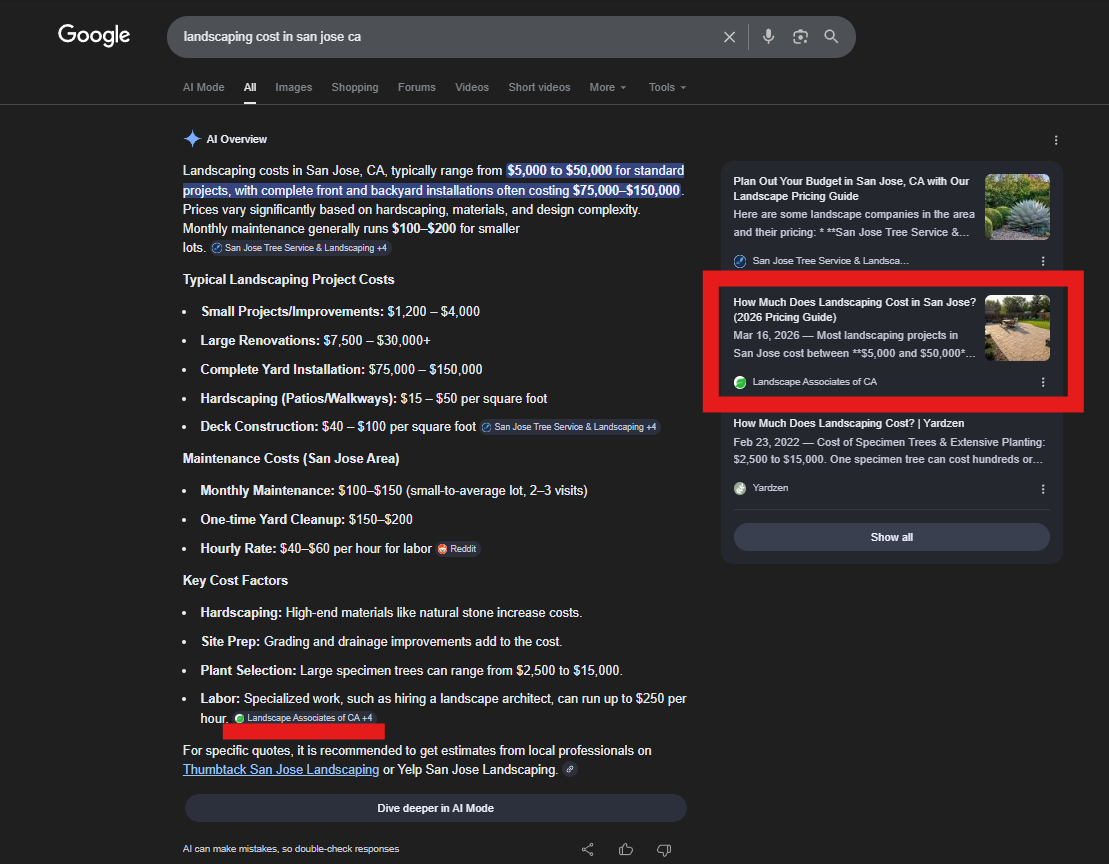Open the Short videos tab
The height and width of the screenshot is (864, 1109).
pos(539,87)
